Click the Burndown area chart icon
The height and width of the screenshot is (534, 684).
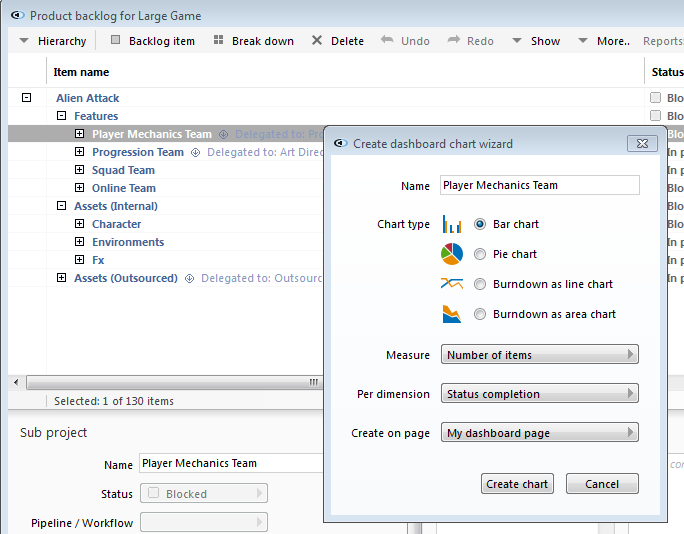(x=451, y=314)
